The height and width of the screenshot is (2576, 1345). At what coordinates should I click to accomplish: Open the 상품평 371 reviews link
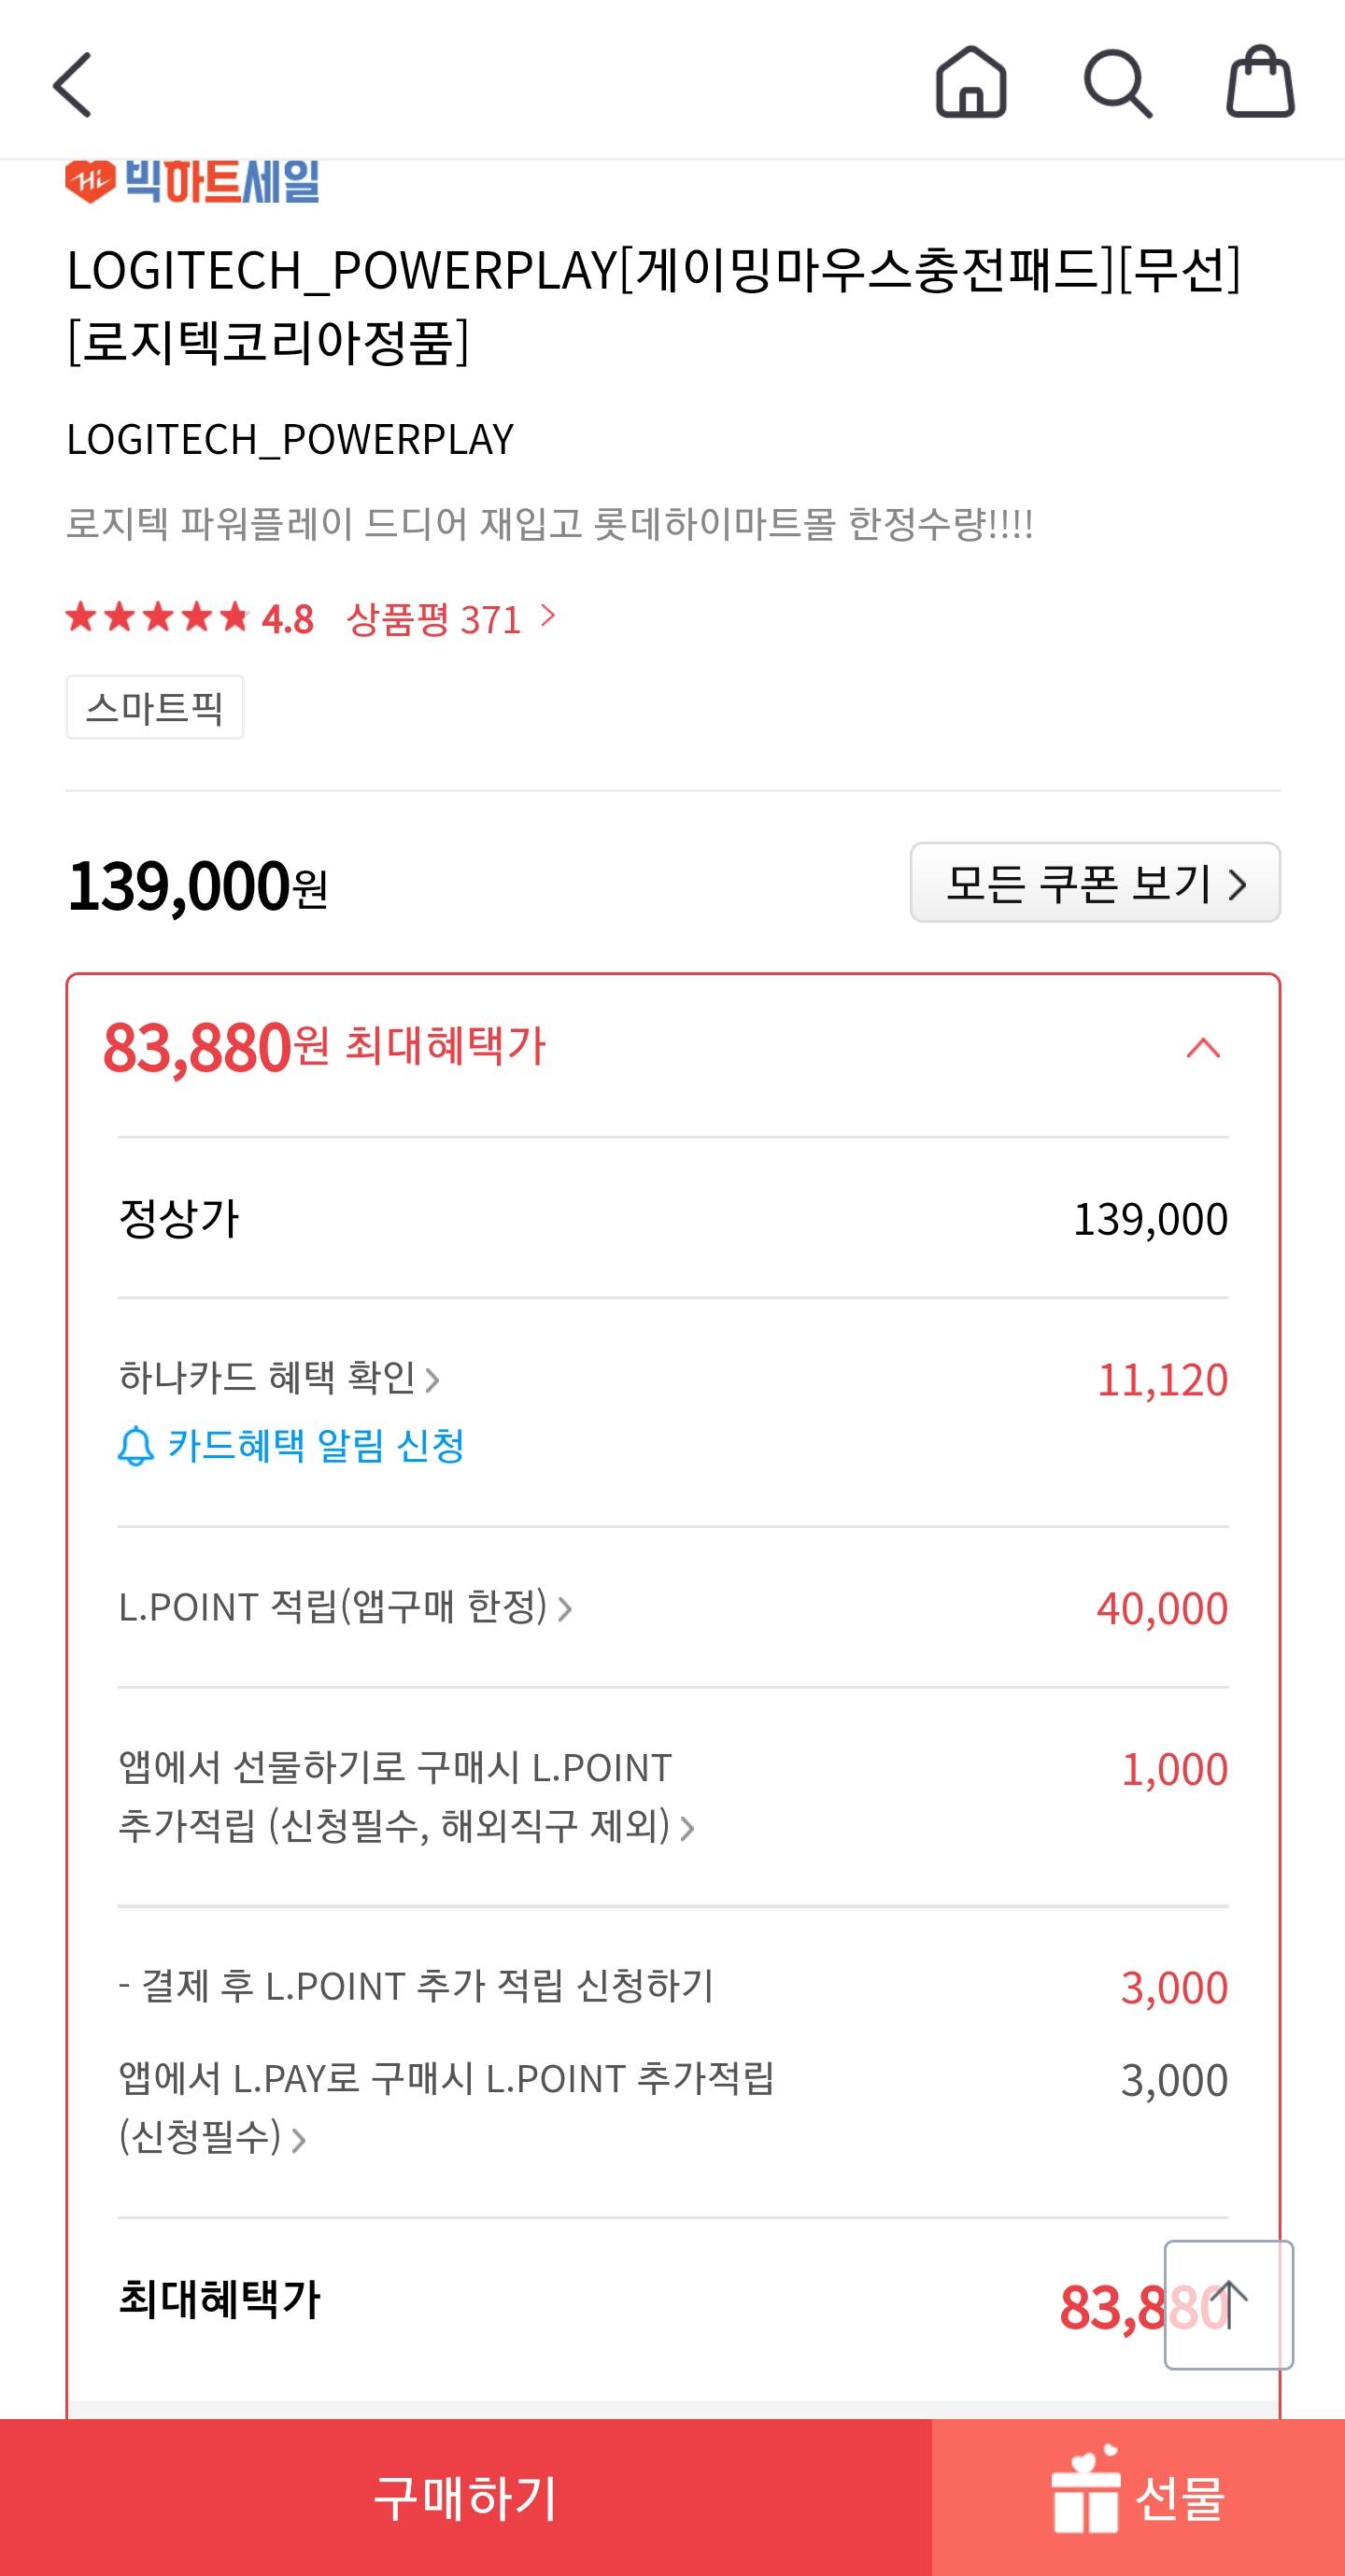tap(450, 619)
